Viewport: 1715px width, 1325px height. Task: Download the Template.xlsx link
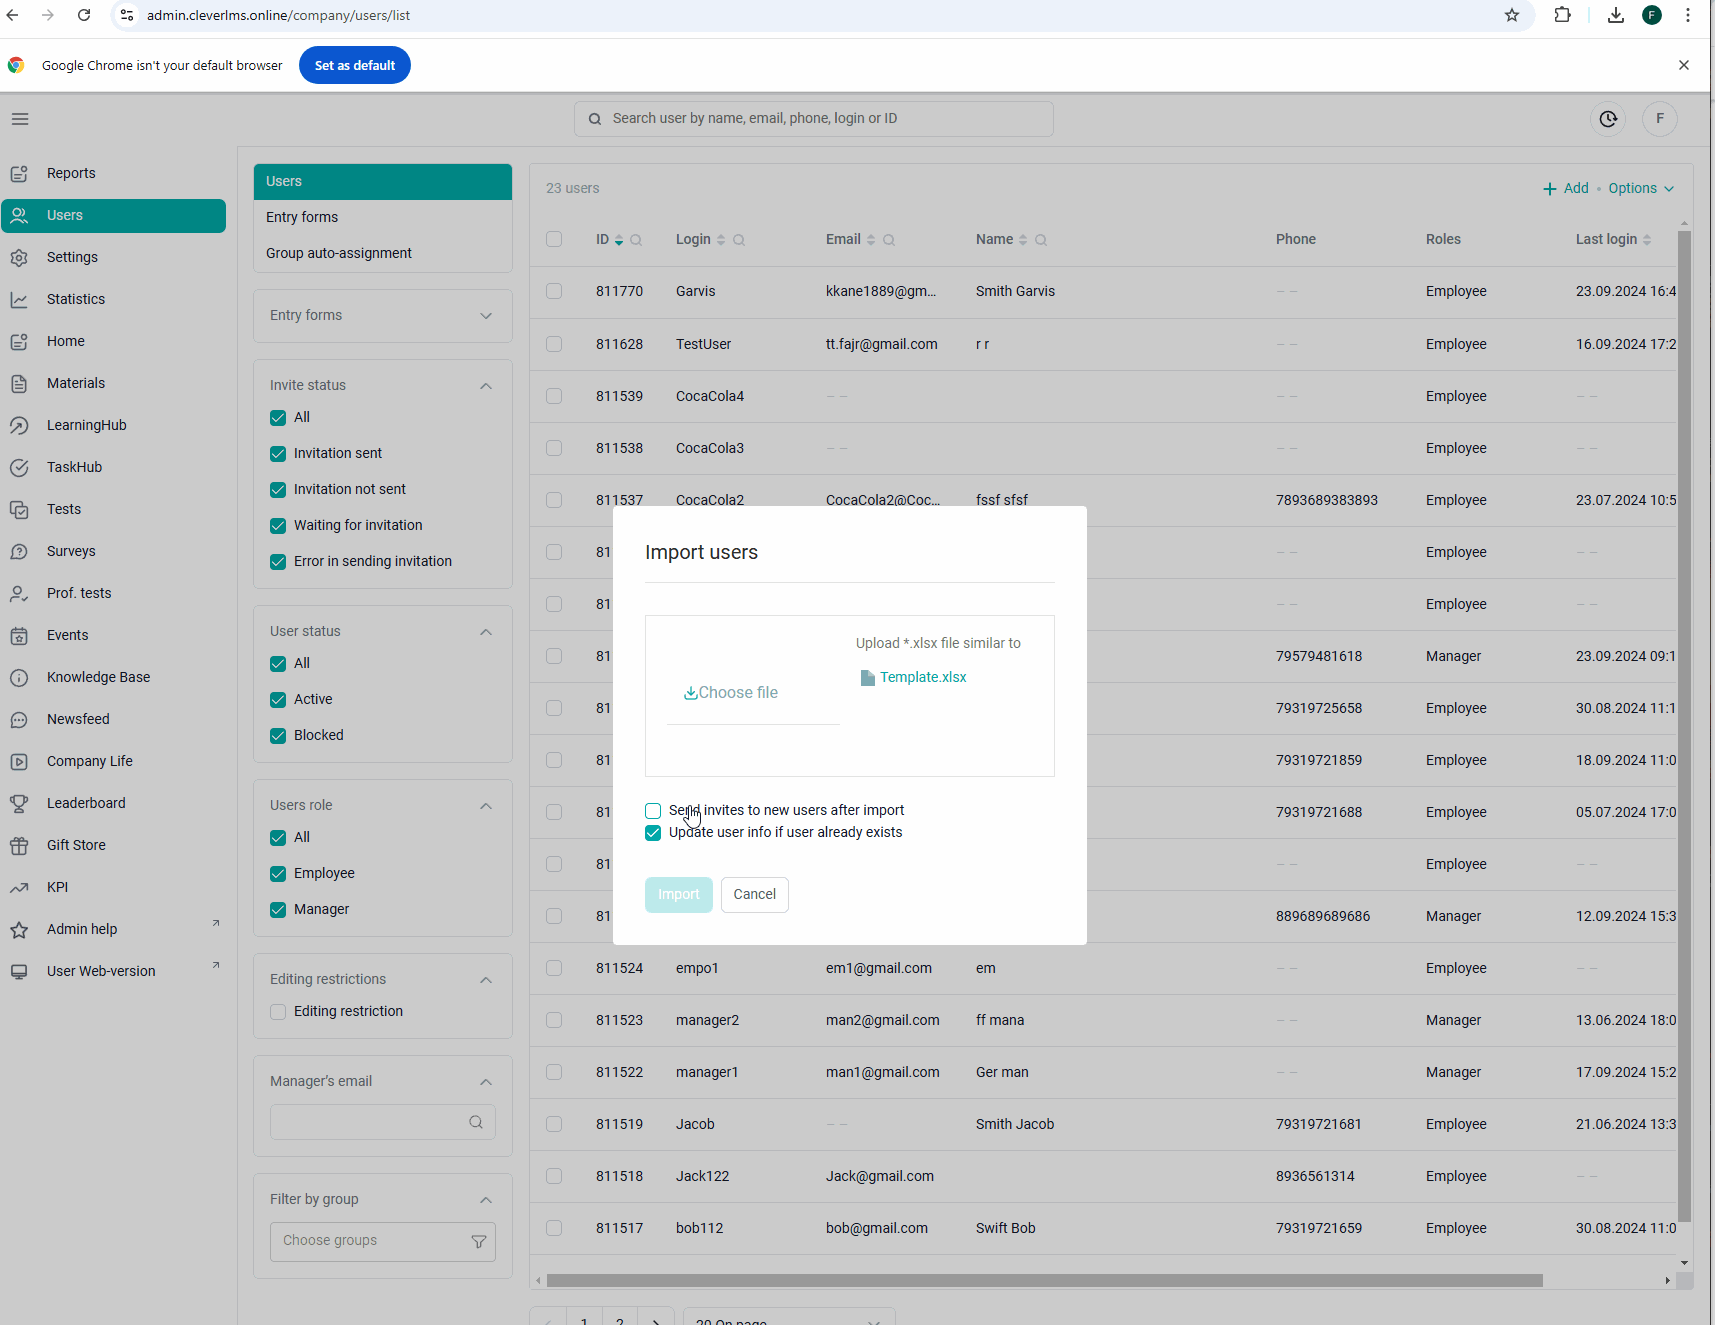923,677
